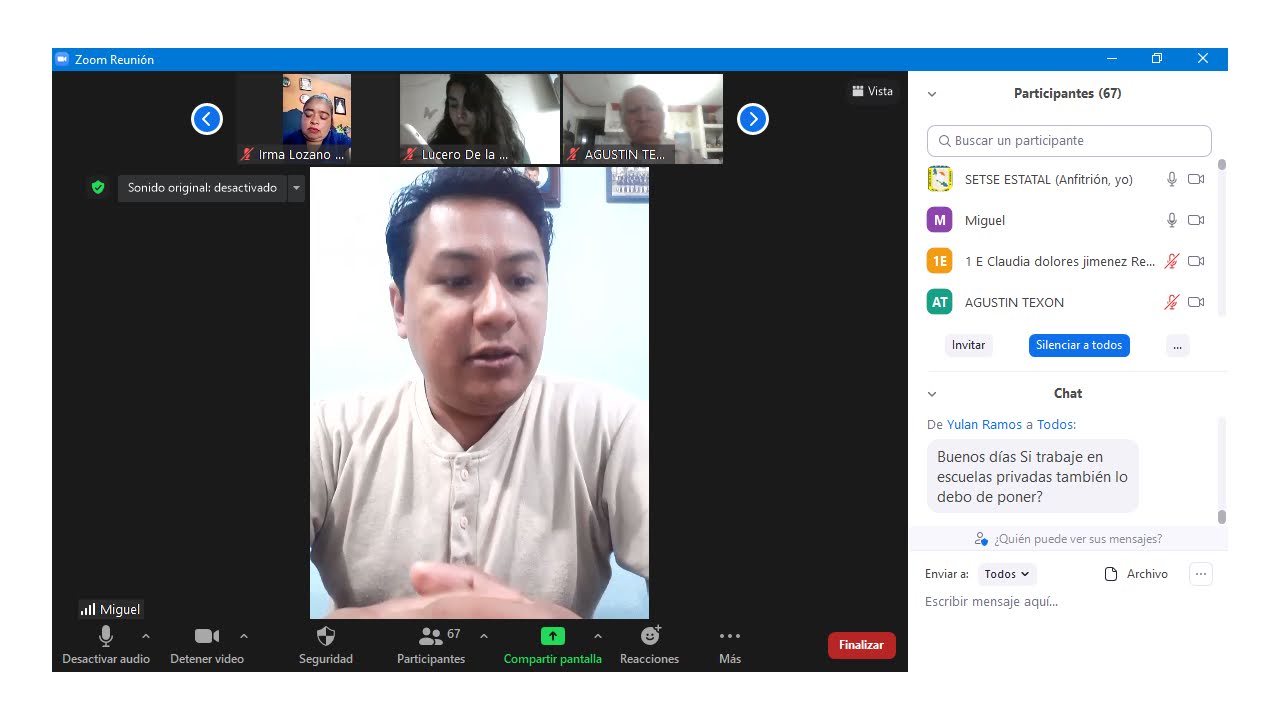Click Miguel's purple M avatar

tap(939, 220)
